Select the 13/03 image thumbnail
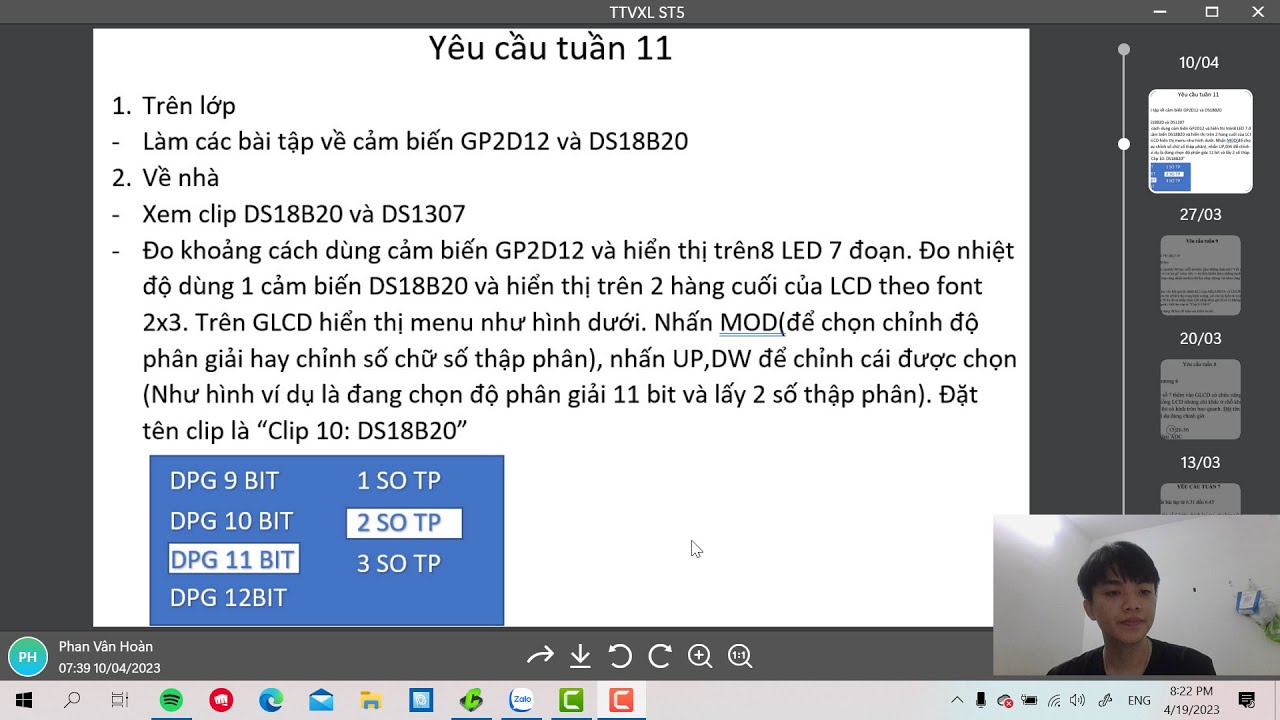1280x720 pixels. click(x=1200, y=500)
